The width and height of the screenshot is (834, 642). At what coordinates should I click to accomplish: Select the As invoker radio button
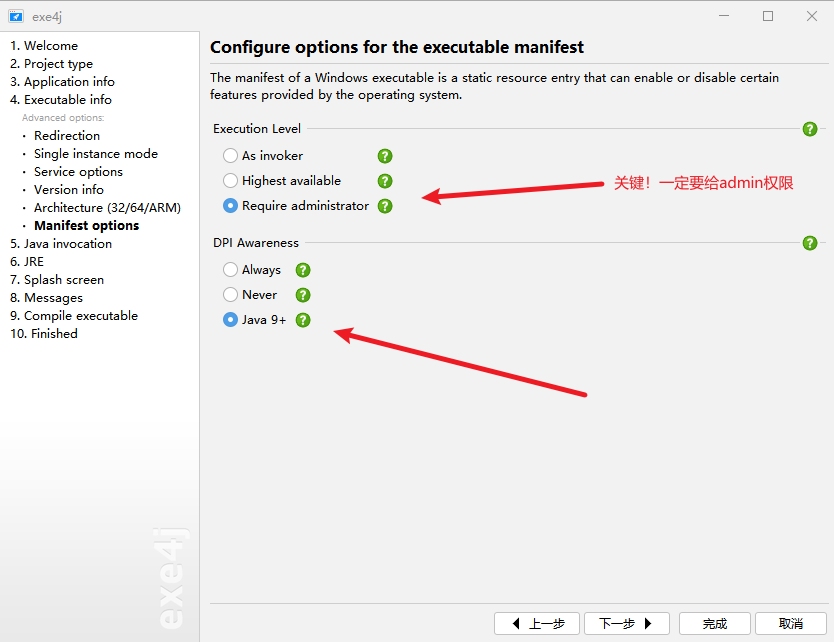[x=231, y=156]
